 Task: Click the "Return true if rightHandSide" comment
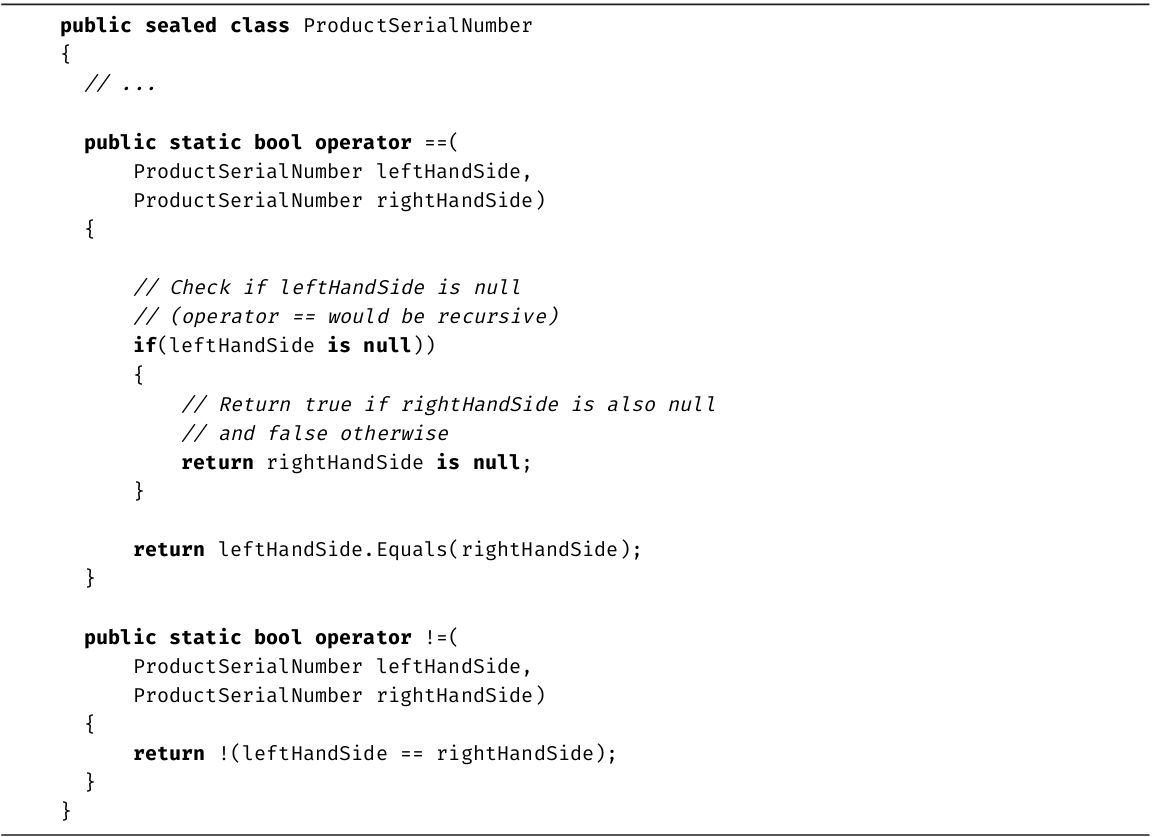[449, 405]
